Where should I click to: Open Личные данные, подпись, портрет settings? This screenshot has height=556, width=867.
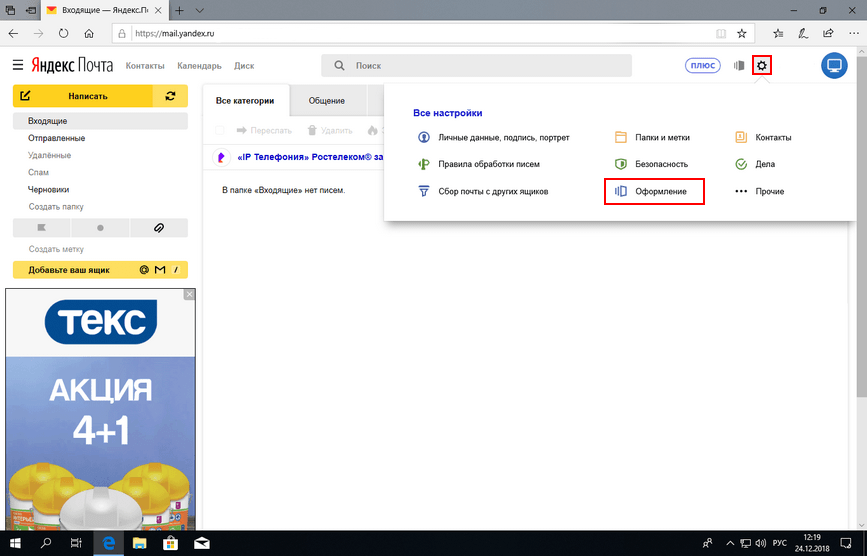point(493,137)
